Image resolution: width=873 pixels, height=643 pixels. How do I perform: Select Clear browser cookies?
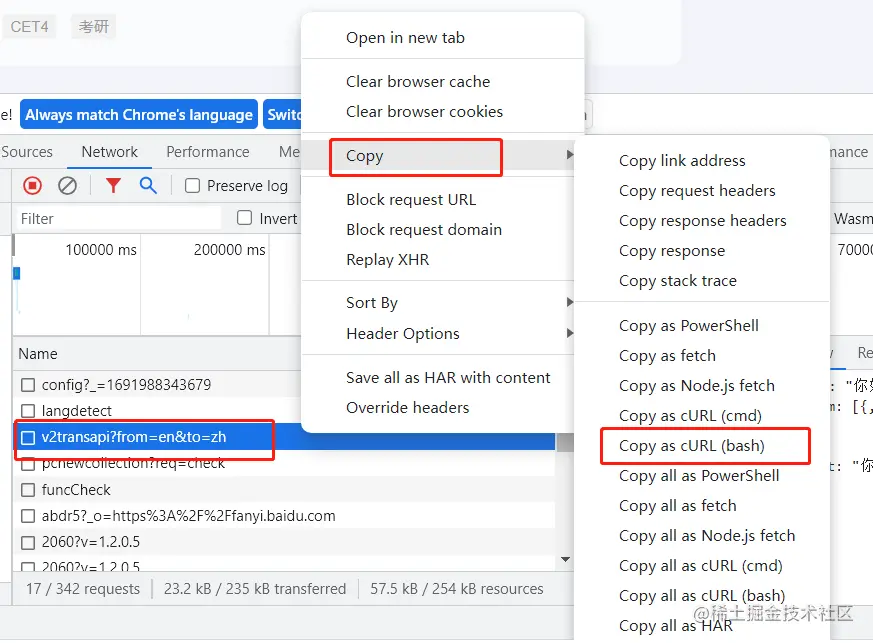click(424, 111)
